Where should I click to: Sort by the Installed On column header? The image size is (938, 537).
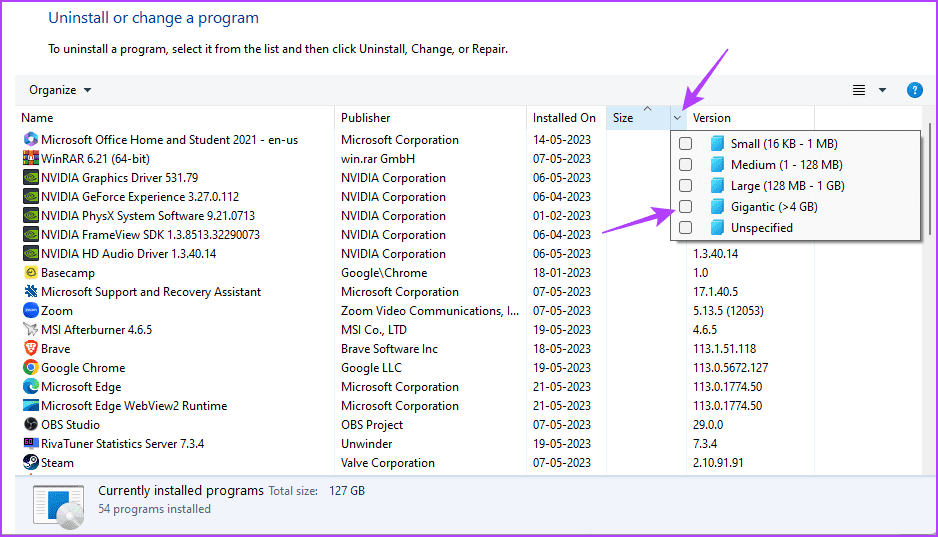point(564,118)
